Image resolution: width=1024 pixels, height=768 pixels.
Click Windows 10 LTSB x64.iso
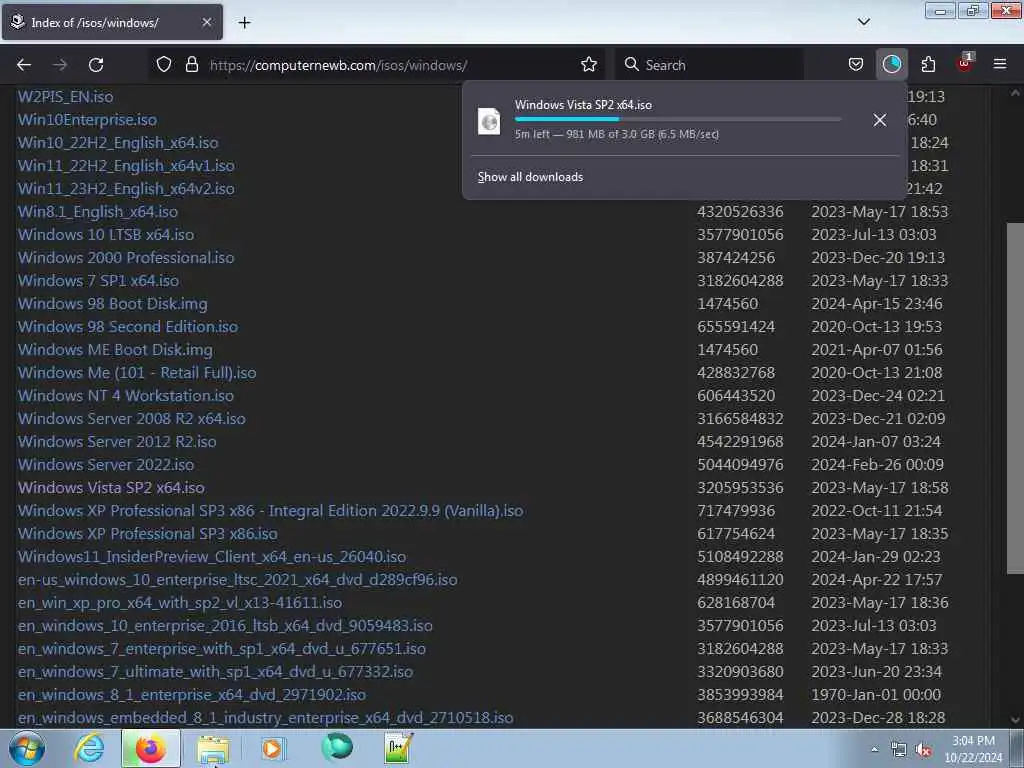[x=106, y=234]
